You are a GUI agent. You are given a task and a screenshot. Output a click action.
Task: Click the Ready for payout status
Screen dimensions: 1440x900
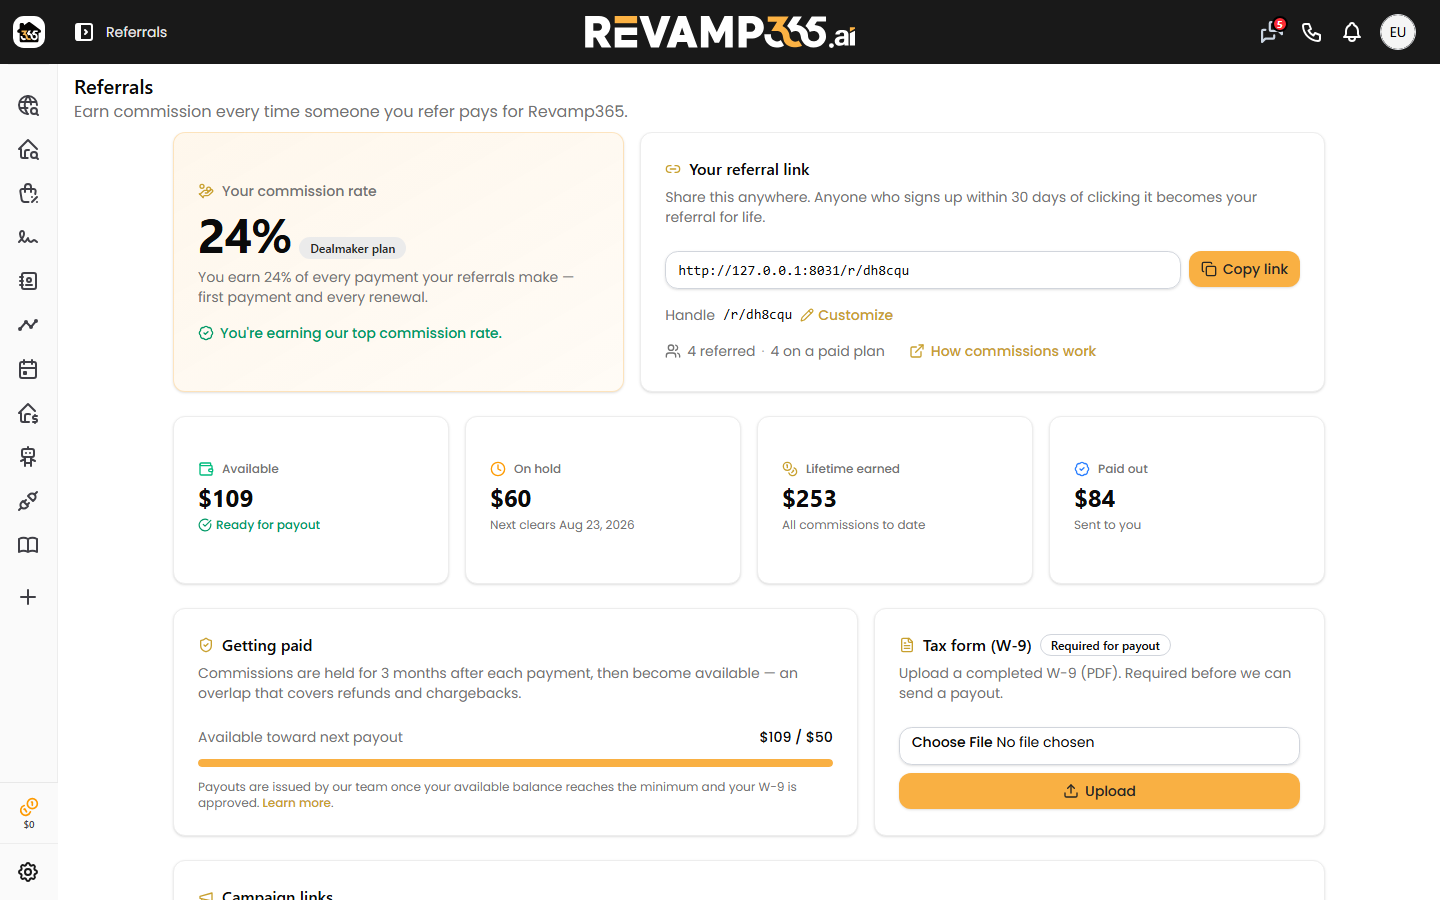[x=259, y=525]
